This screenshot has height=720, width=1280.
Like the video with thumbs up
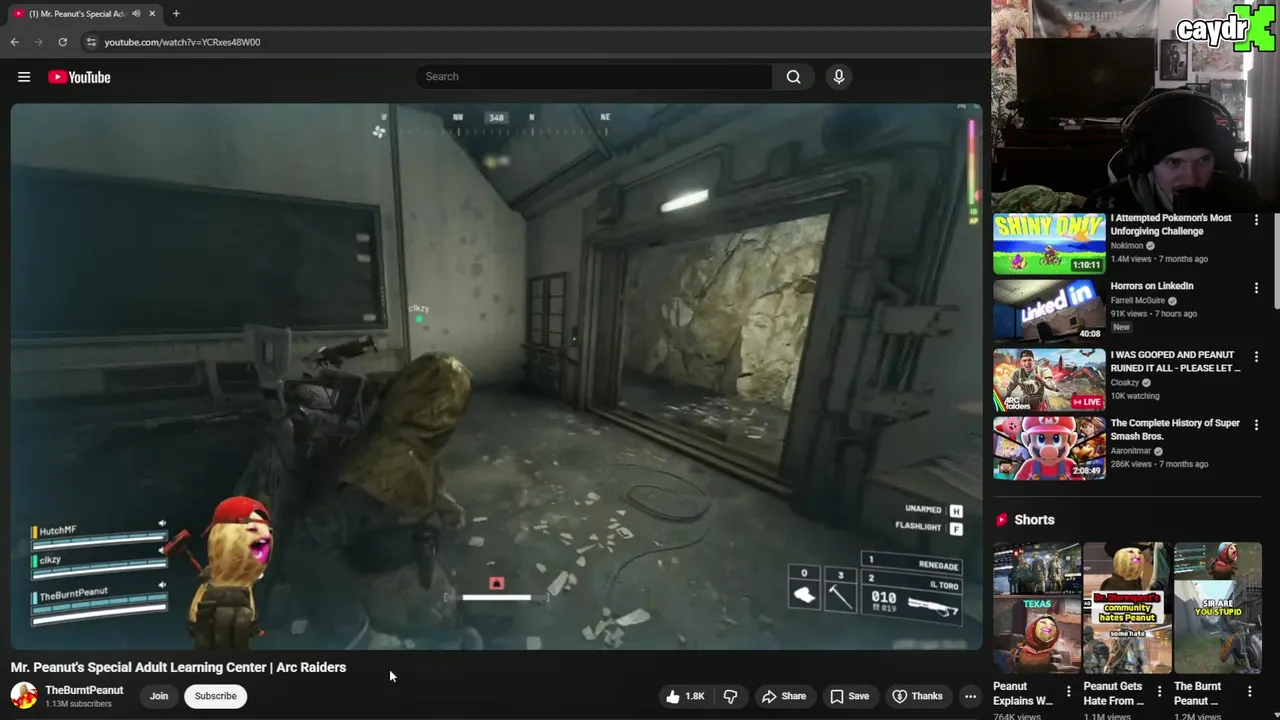click(686, 696)
